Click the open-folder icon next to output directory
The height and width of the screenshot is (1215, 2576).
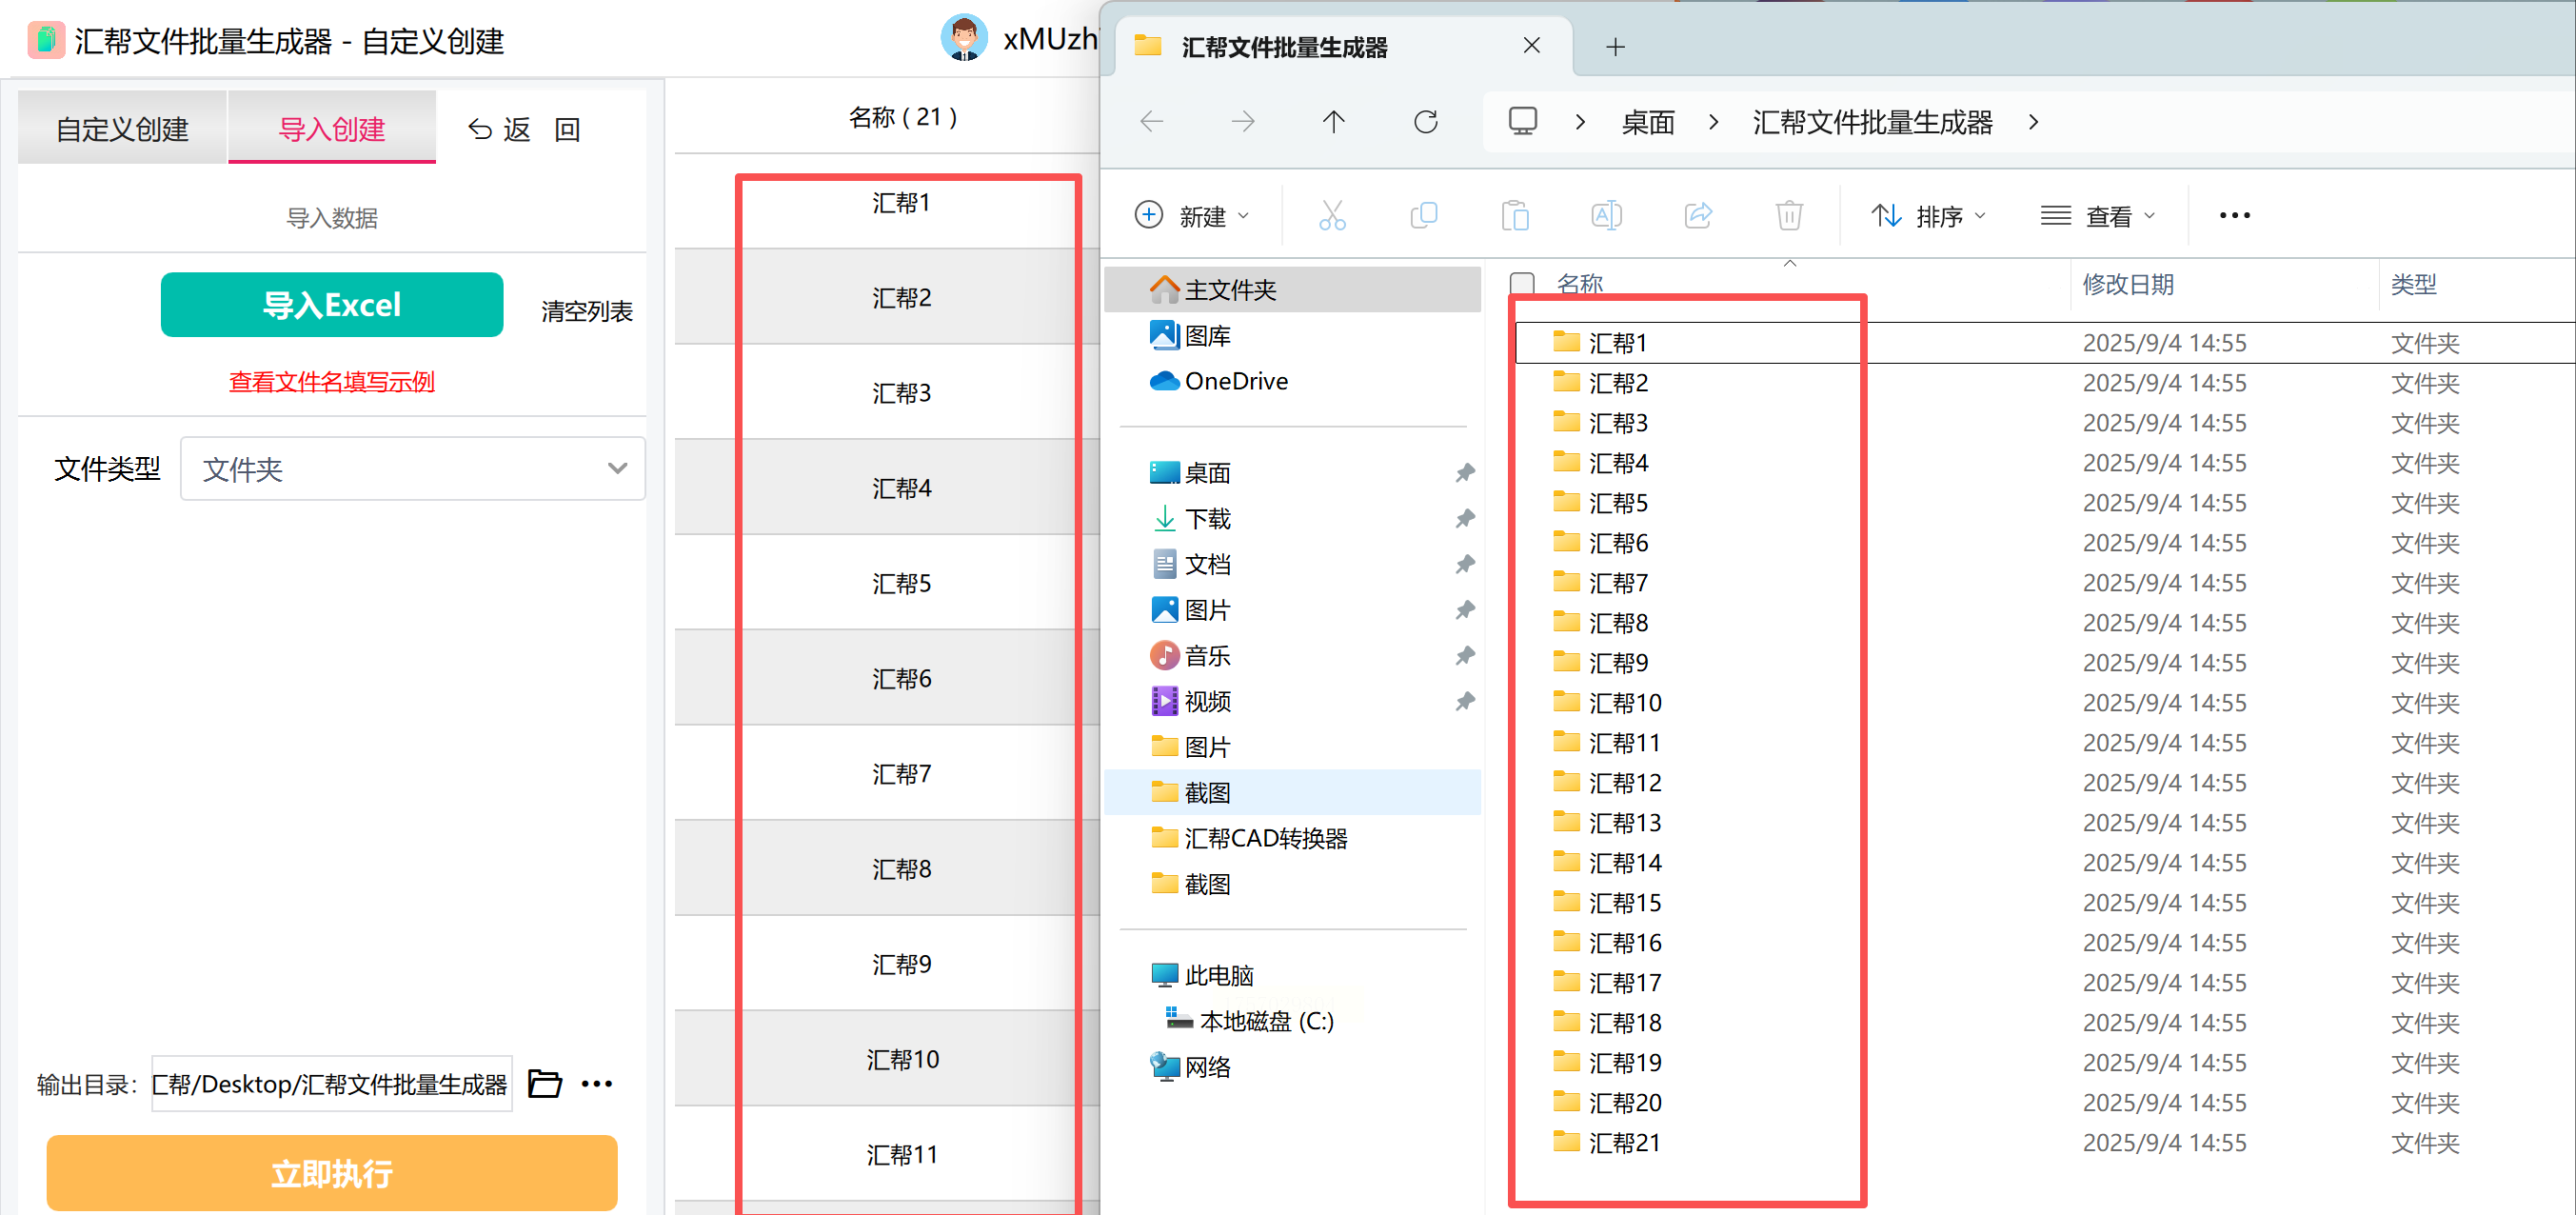(545, 1083)
